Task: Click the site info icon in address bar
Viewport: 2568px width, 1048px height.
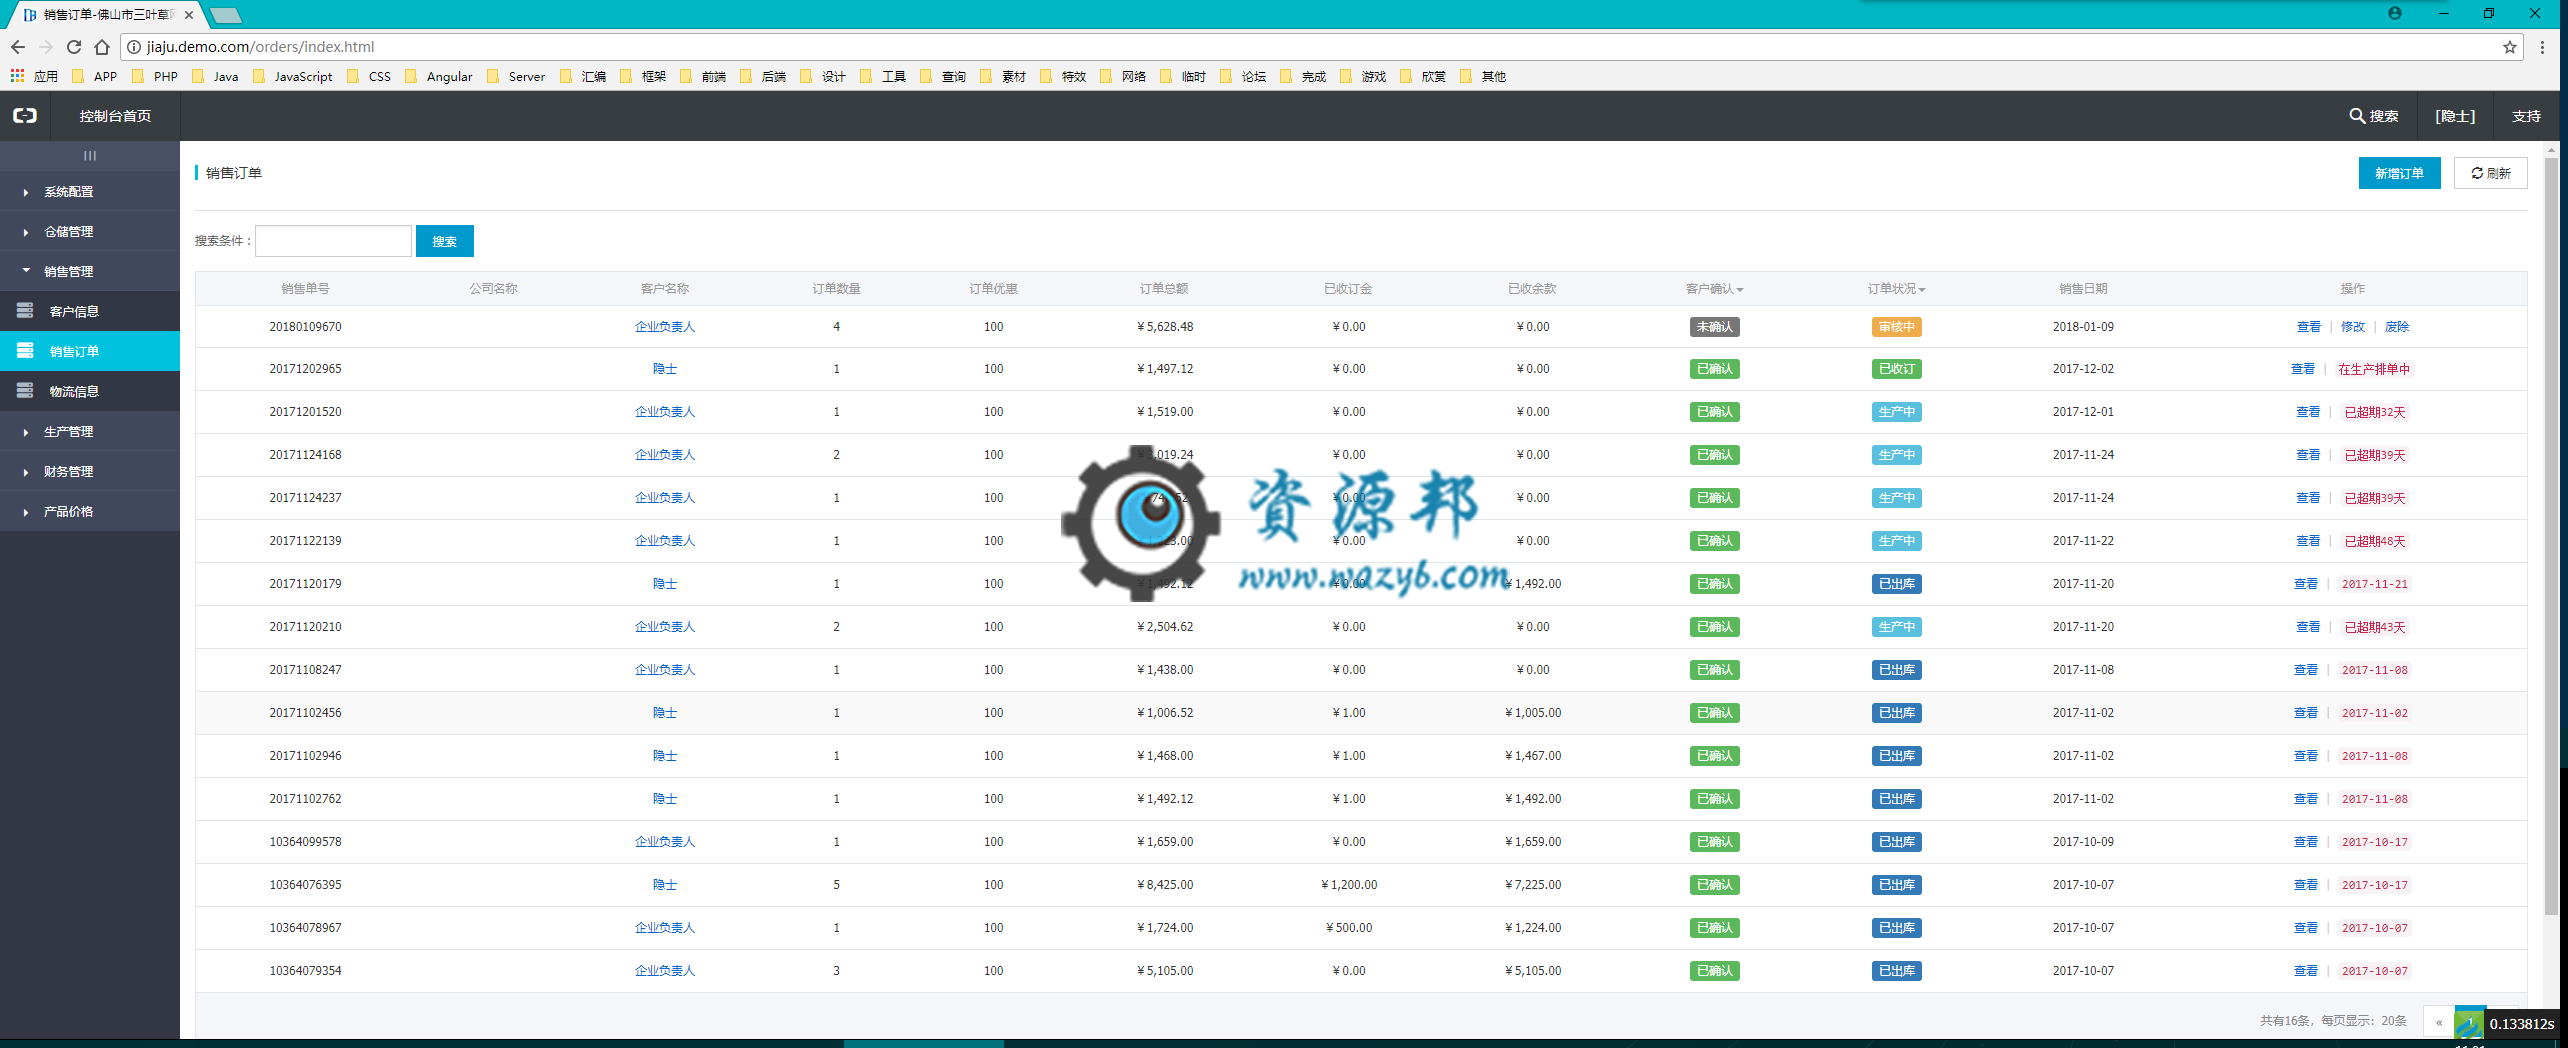Action: pyautogui.click(x=134, y=47)
